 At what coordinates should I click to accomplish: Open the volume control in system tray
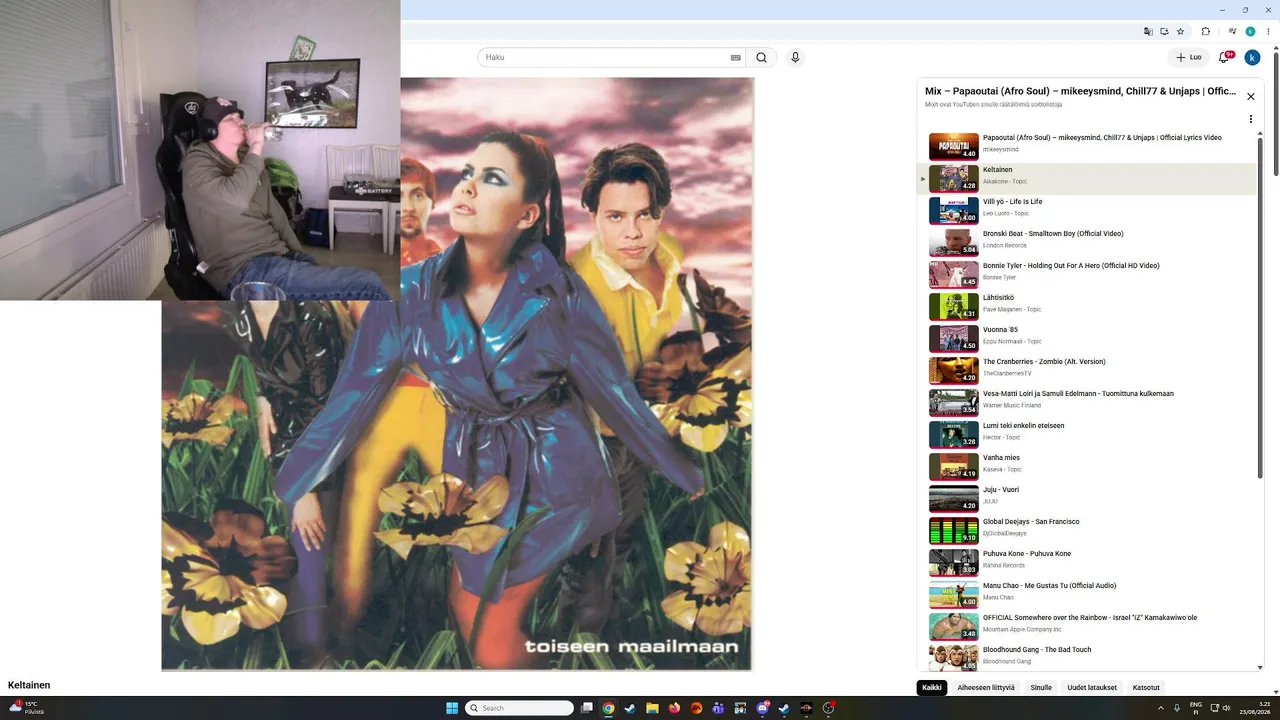(x=1227, y=708)
